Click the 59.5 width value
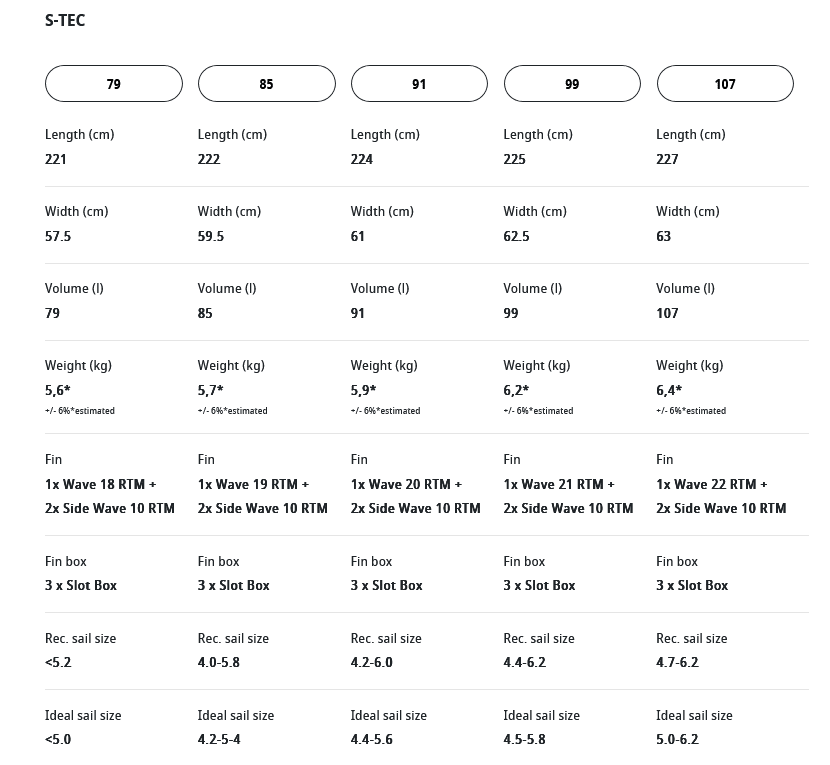This screenshot has height=765, width=830. pos(211,236)
